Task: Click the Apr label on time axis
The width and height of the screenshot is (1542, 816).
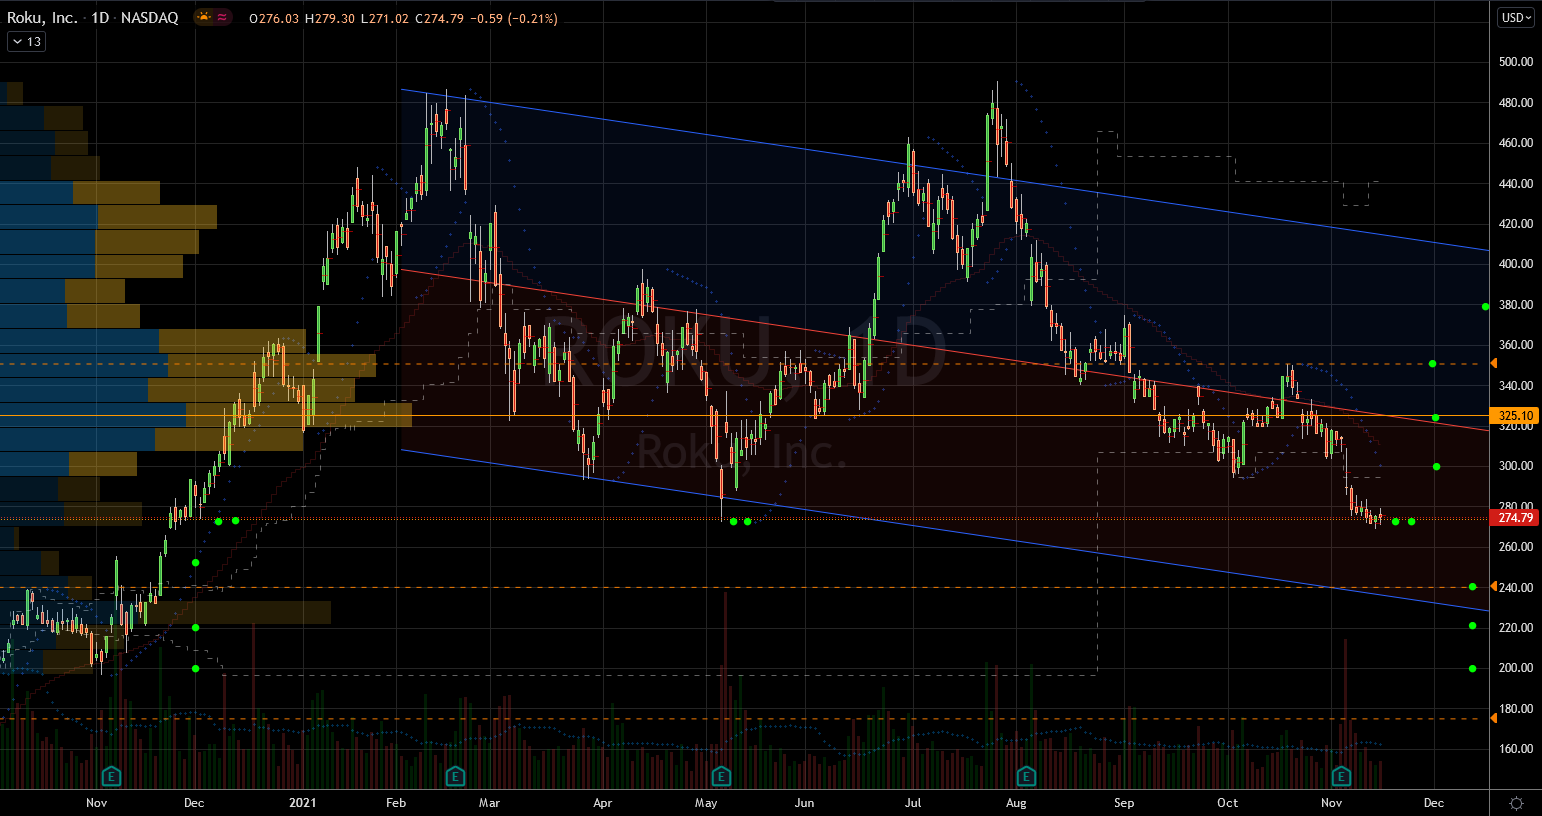Action: (x=602, y=803)
